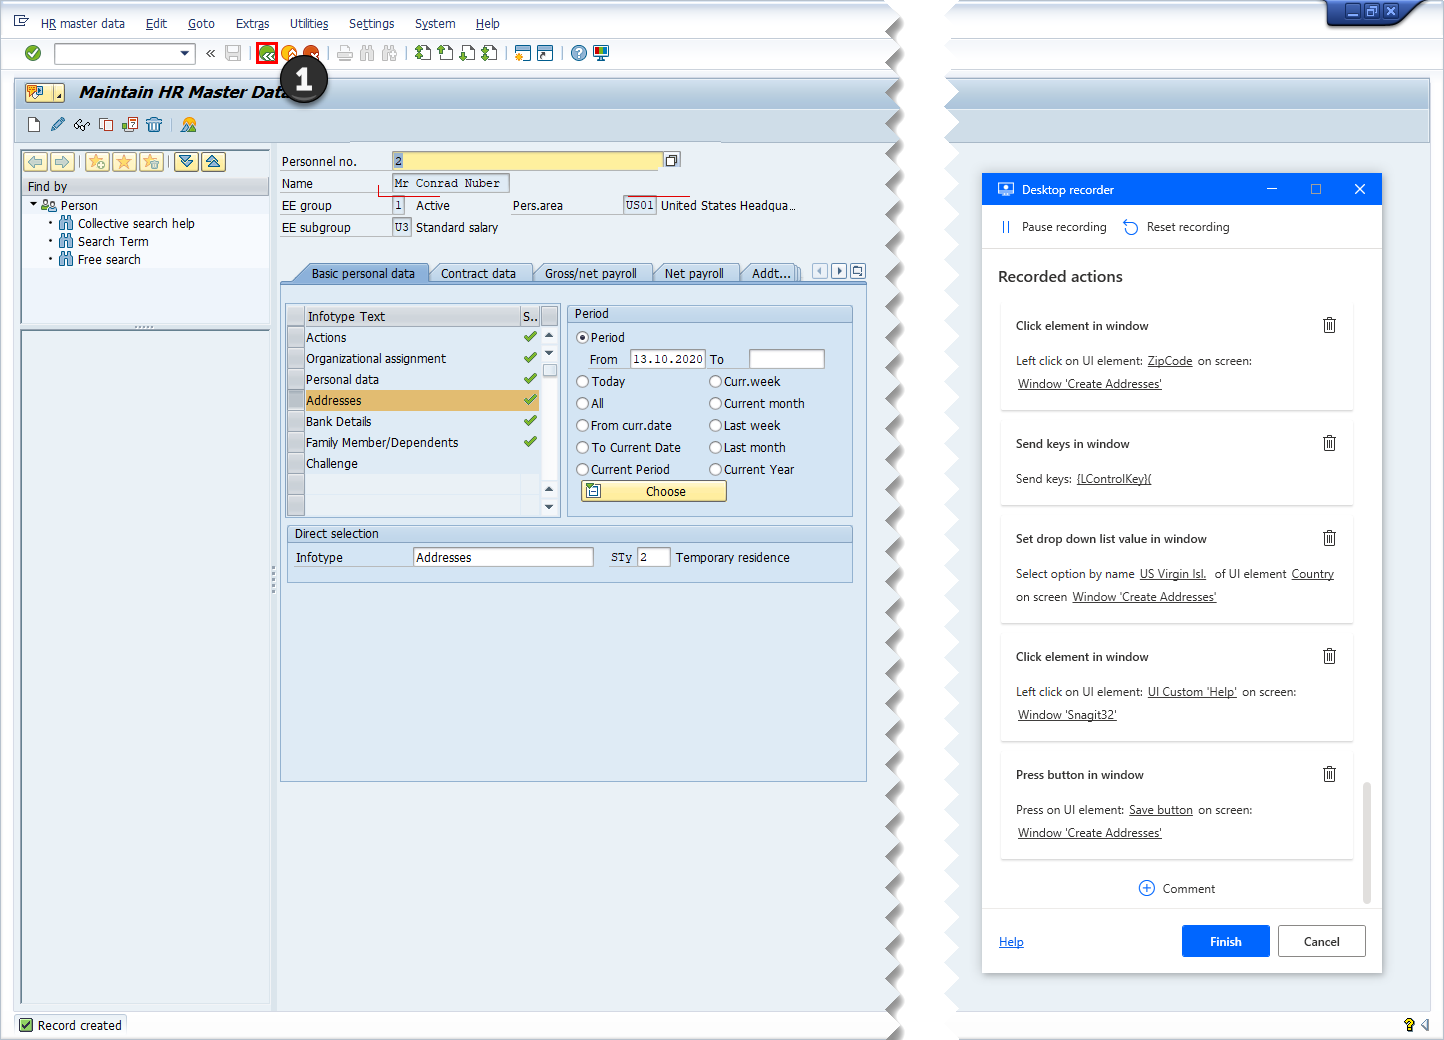Open the dropdown beside Maintain HR Master Data title icon
Viewport: 1444px width, 1040px height.
pyautogui.click(x=59, y=93)
